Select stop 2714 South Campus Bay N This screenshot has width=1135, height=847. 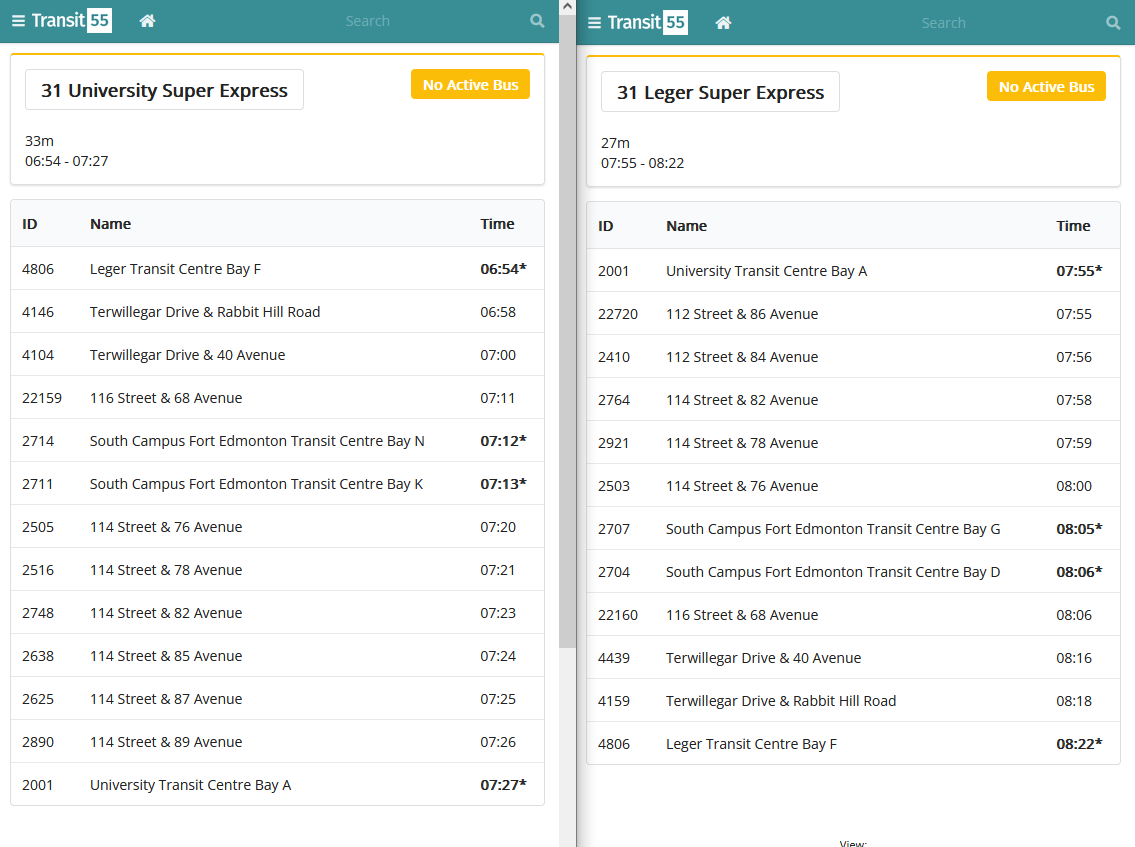pyautogui.click(x=257, y=441)
